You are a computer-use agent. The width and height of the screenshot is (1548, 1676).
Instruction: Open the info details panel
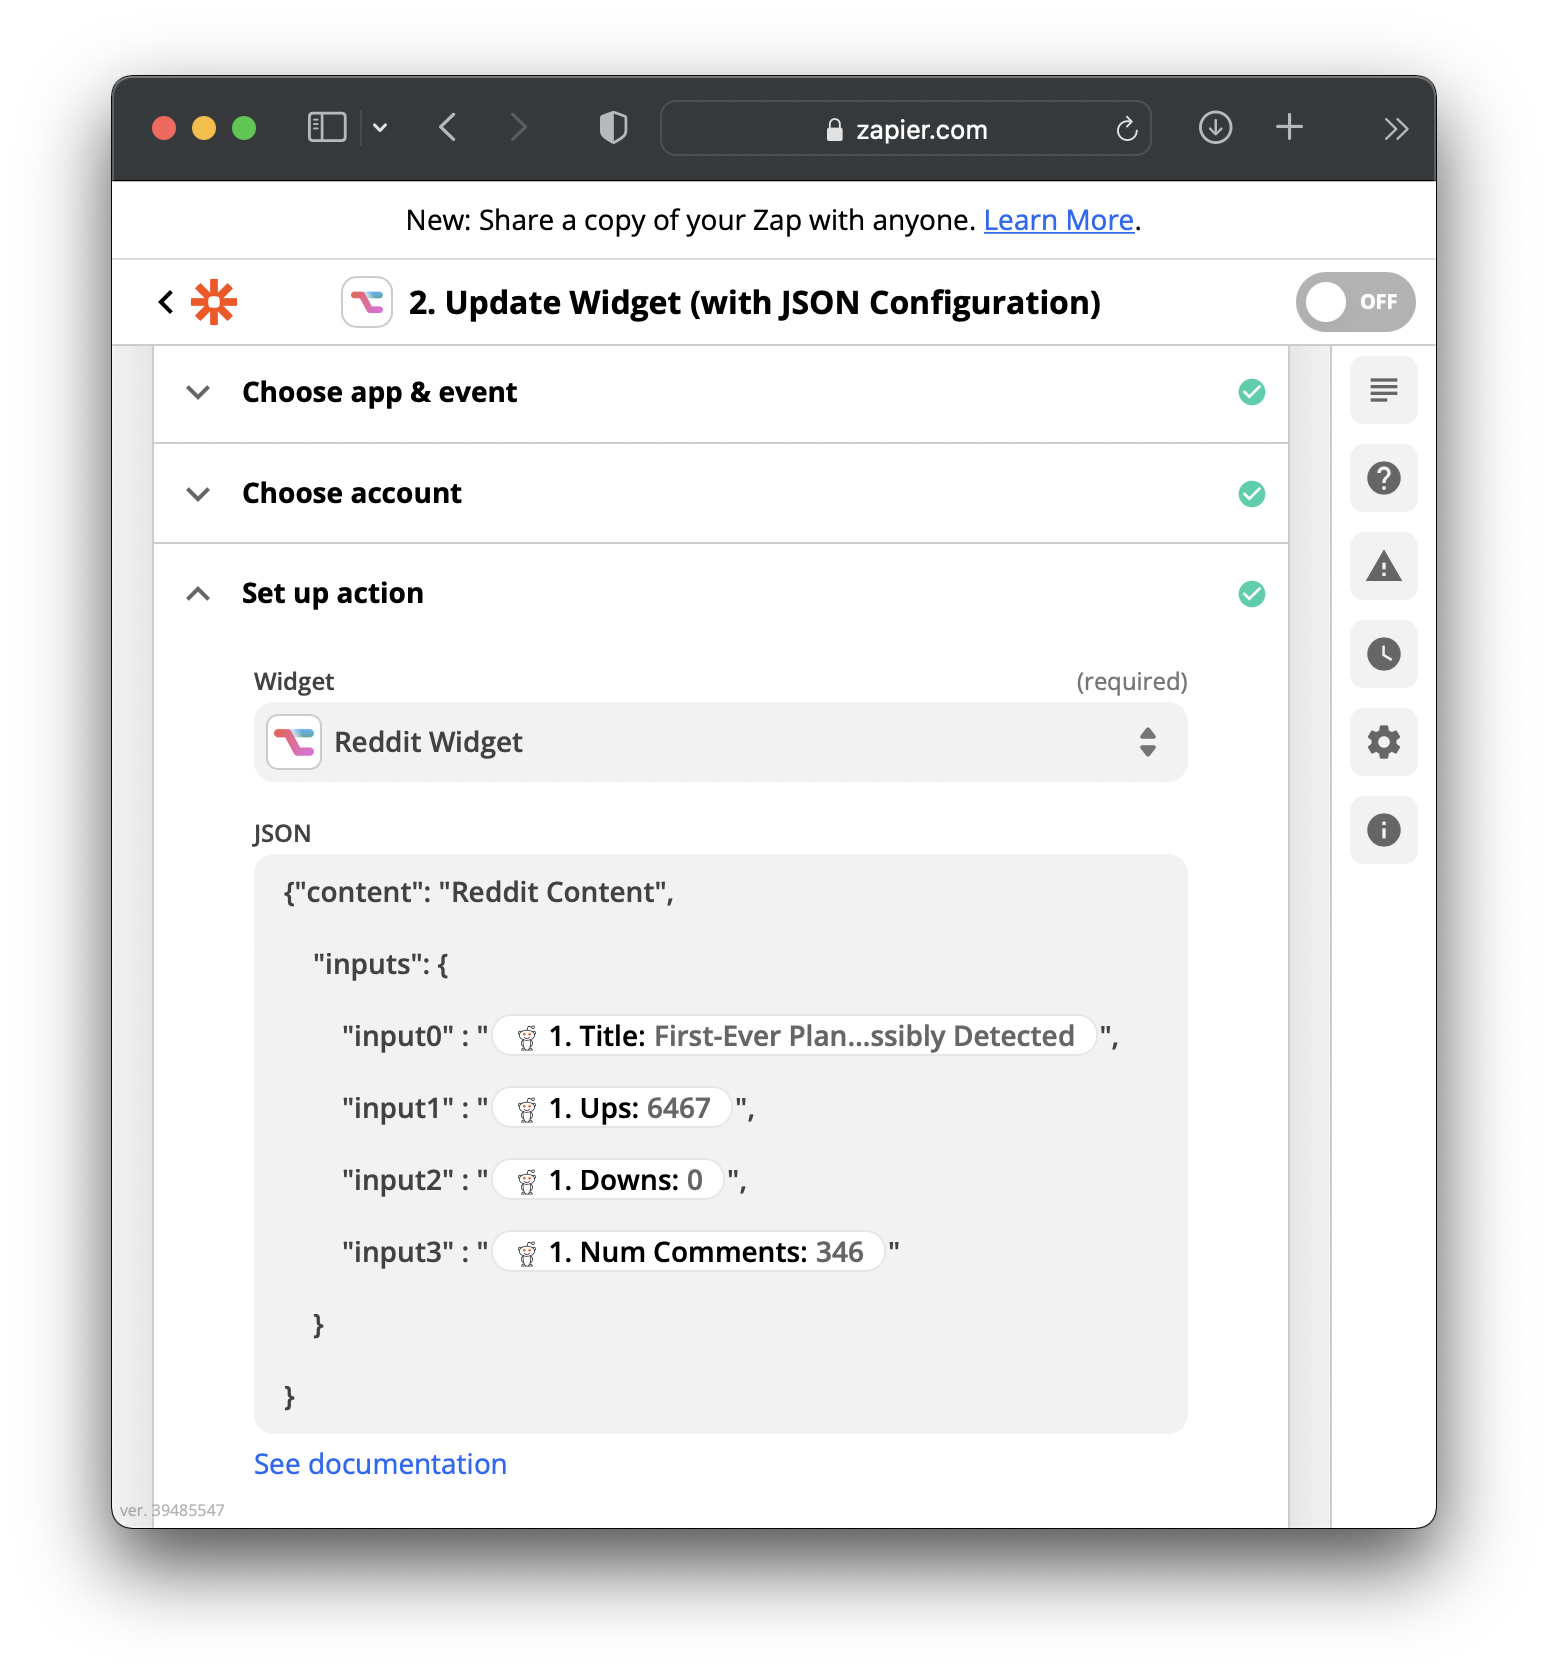tap(1384, 830)
